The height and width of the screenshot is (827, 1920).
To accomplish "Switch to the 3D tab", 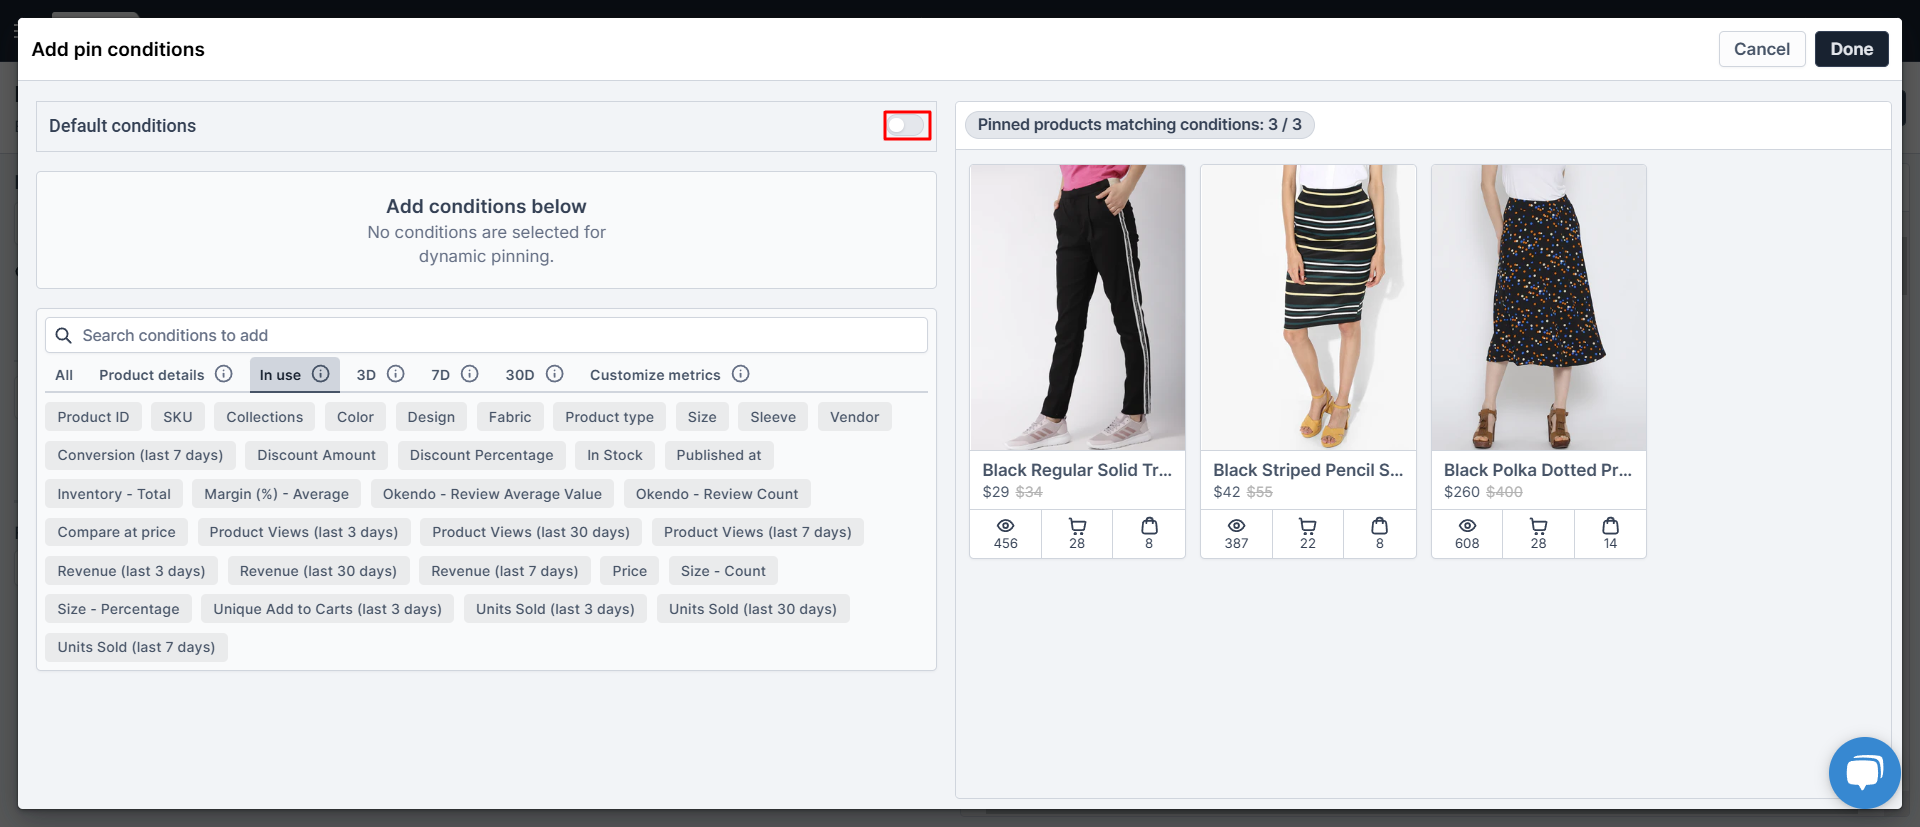I will [366, 375].
